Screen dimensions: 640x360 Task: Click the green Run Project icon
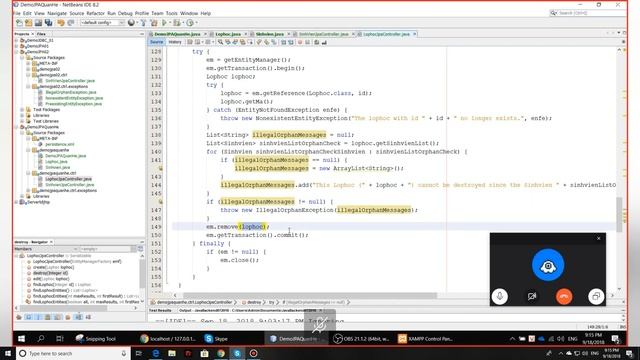tap(164, 23)
